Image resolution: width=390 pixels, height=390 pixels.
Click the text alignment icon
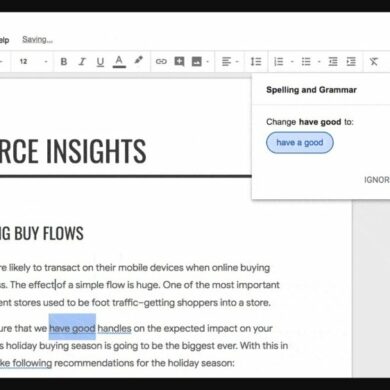pos(226,61)
